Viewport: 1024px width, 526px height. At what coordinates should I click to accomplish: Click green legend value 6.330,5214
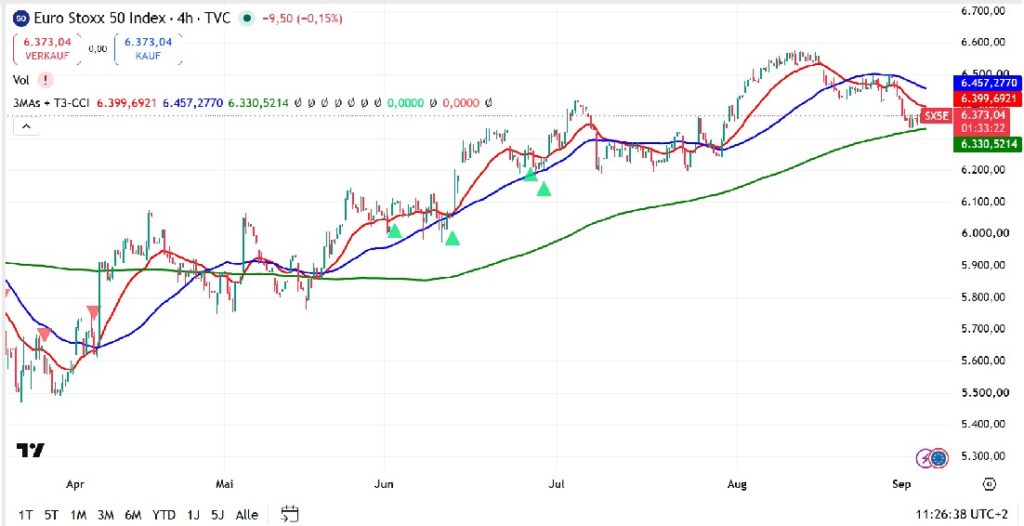click(258, 103)
